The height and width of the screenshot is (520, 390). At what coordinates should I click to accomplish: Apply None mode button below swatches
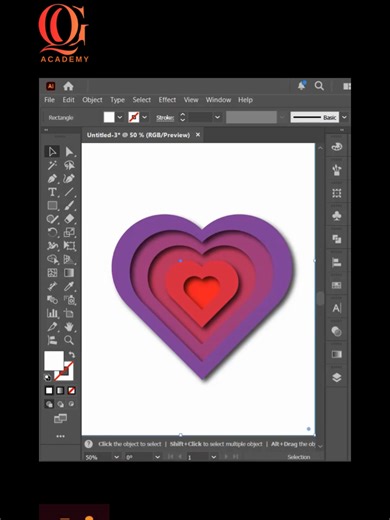pos(71,390)
